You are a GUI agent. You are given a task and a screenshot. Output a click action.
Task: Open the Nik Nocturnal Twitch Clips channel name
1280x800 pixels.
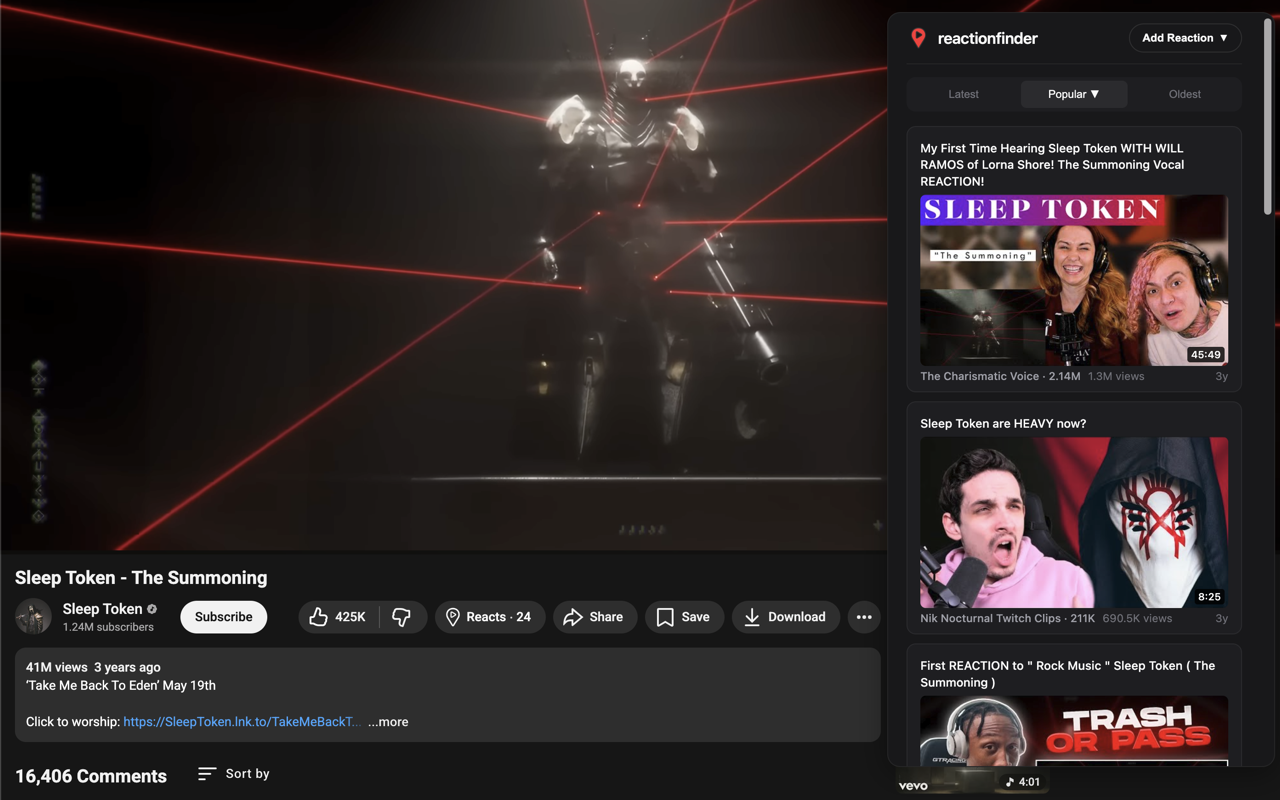tap(992, 619)
